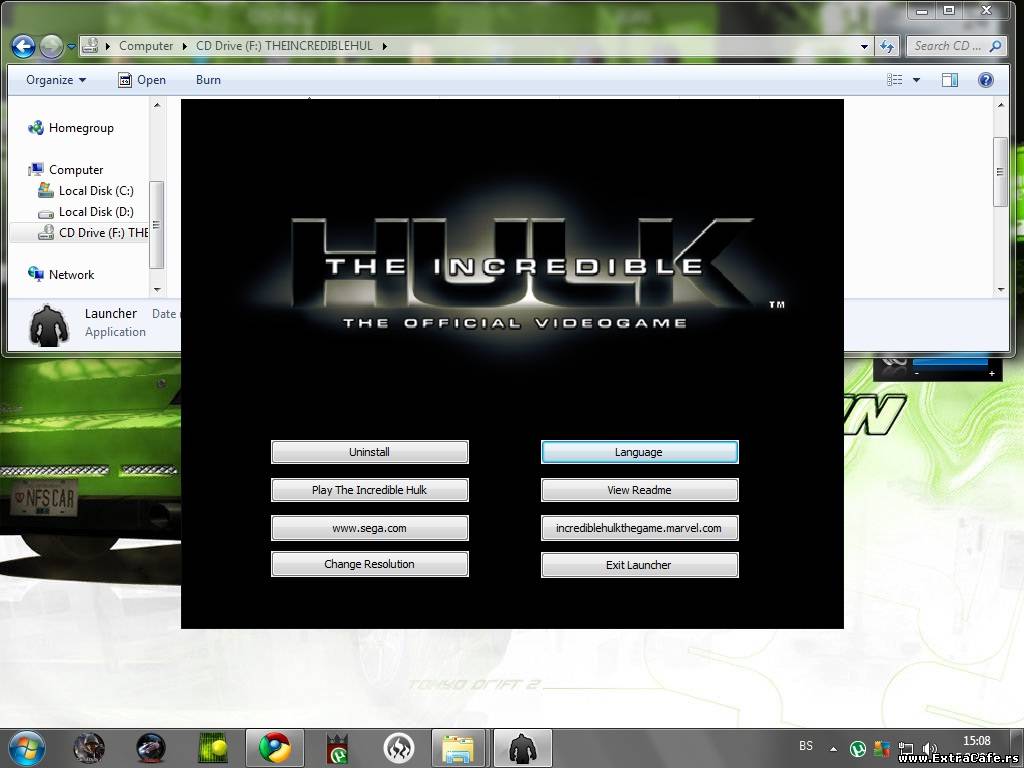This screenshot has height=768, width=1024.
Task: Open the Language option in the launcher
Action: coord(639,452)
